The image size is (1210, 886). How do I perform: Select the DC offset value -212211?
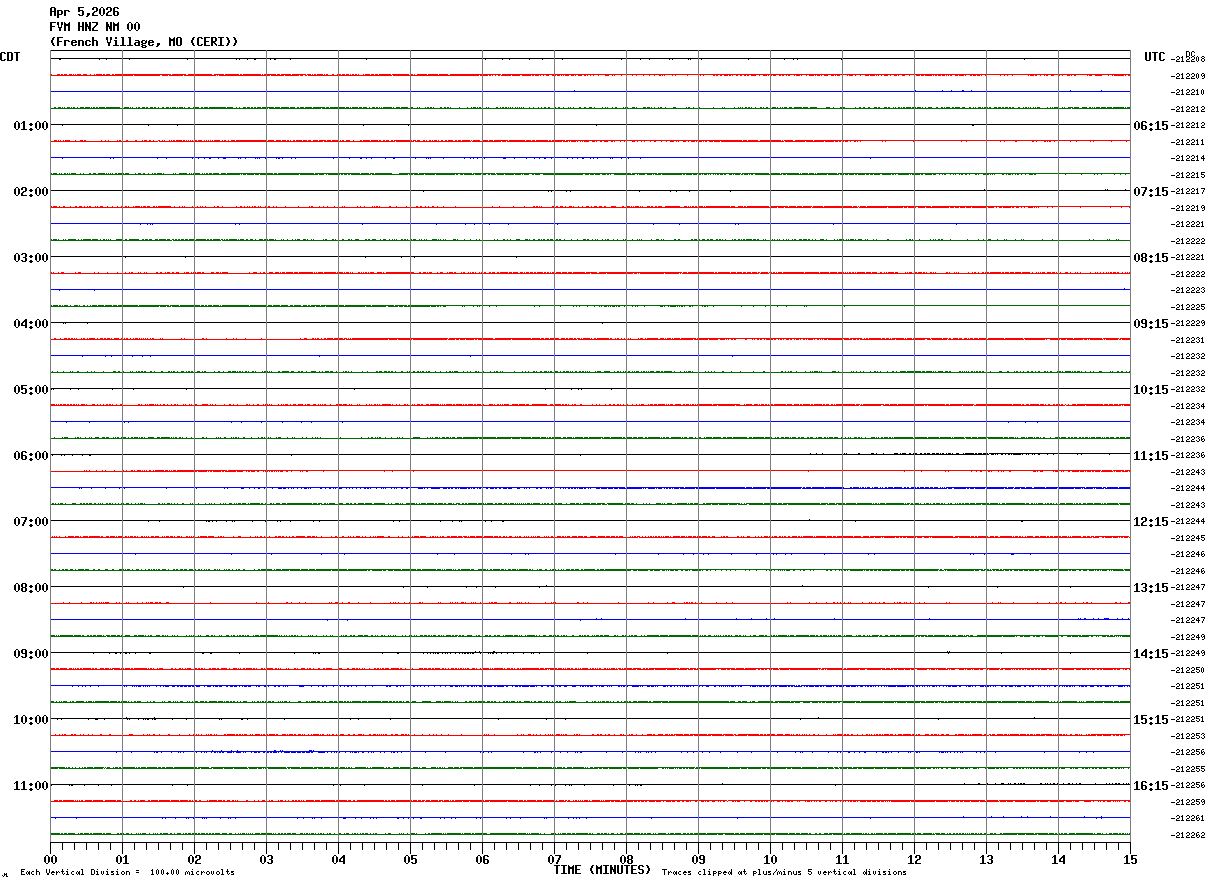1188,142
